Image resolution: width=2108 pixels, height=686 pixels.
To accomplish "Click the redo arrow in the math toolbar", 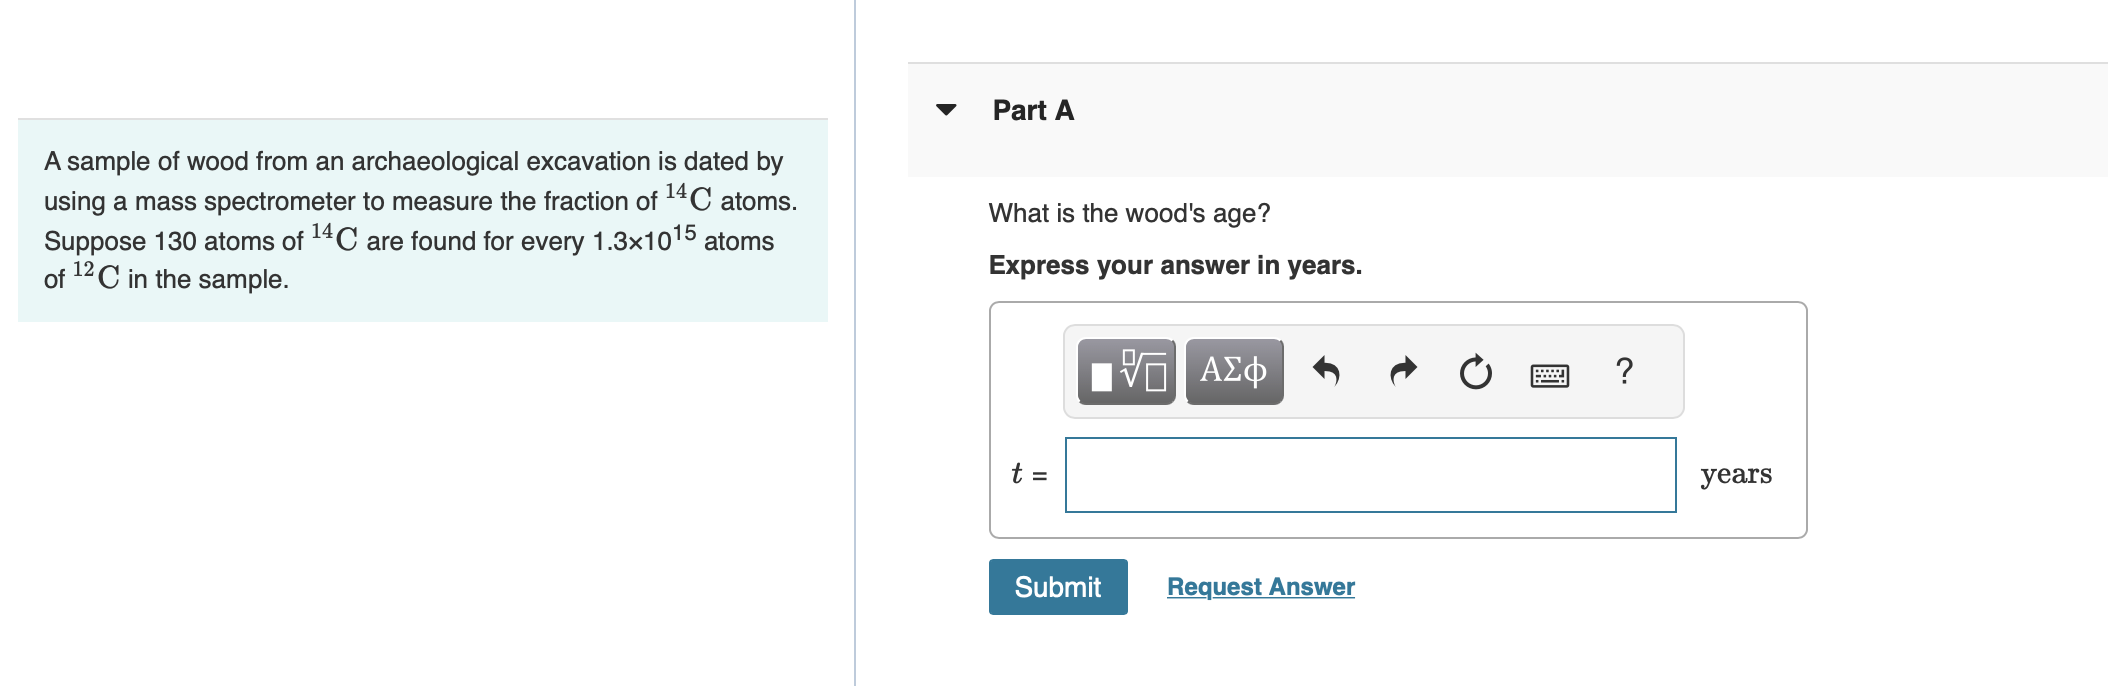I will 1401,371.
